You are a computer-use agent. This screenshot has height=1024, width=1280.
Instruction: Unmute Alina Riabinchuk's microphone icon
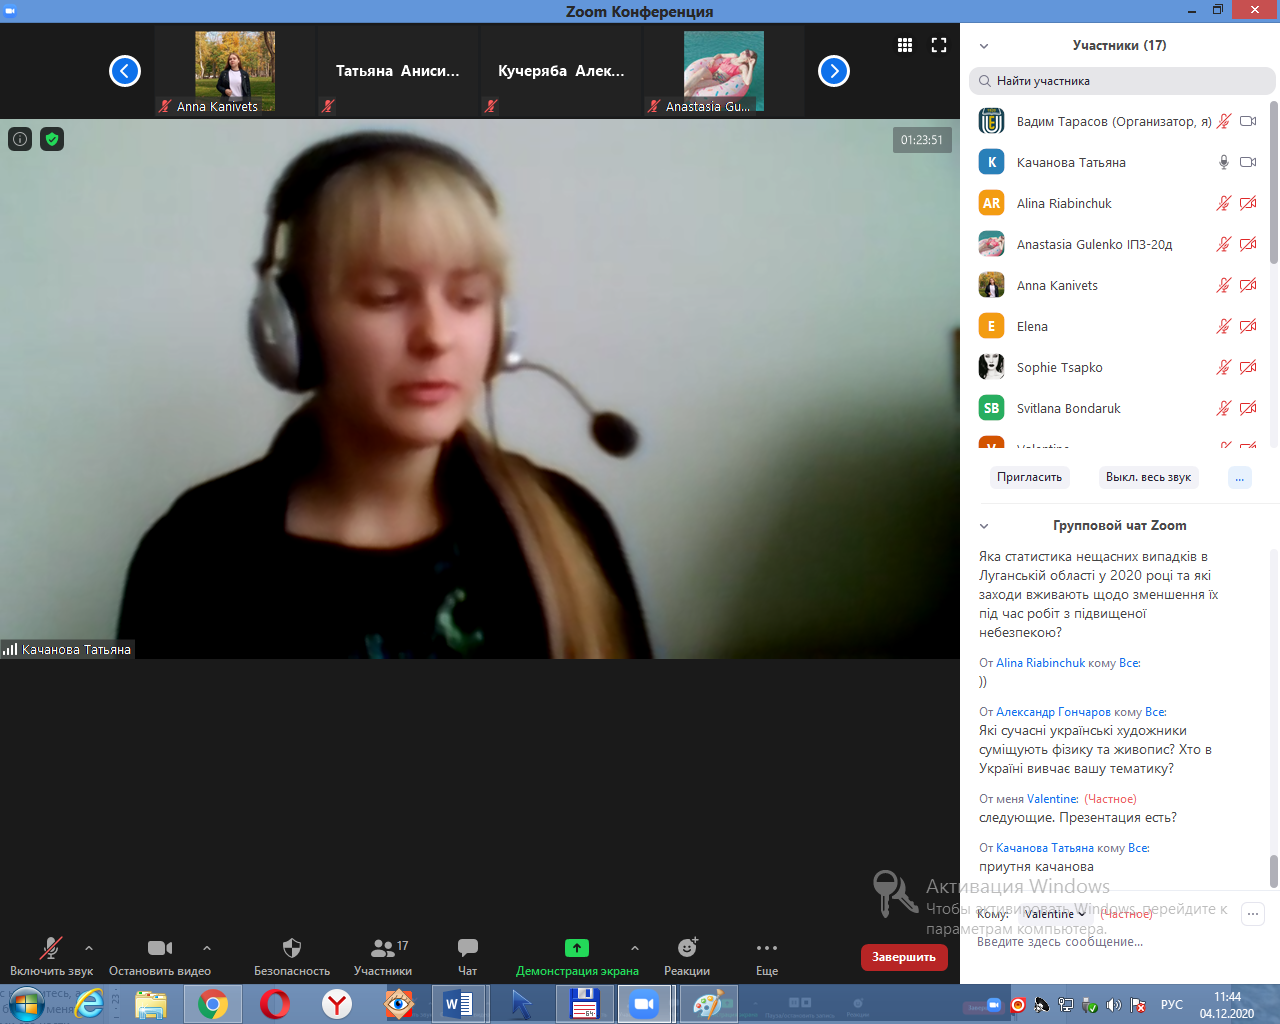pos(1223,203)
